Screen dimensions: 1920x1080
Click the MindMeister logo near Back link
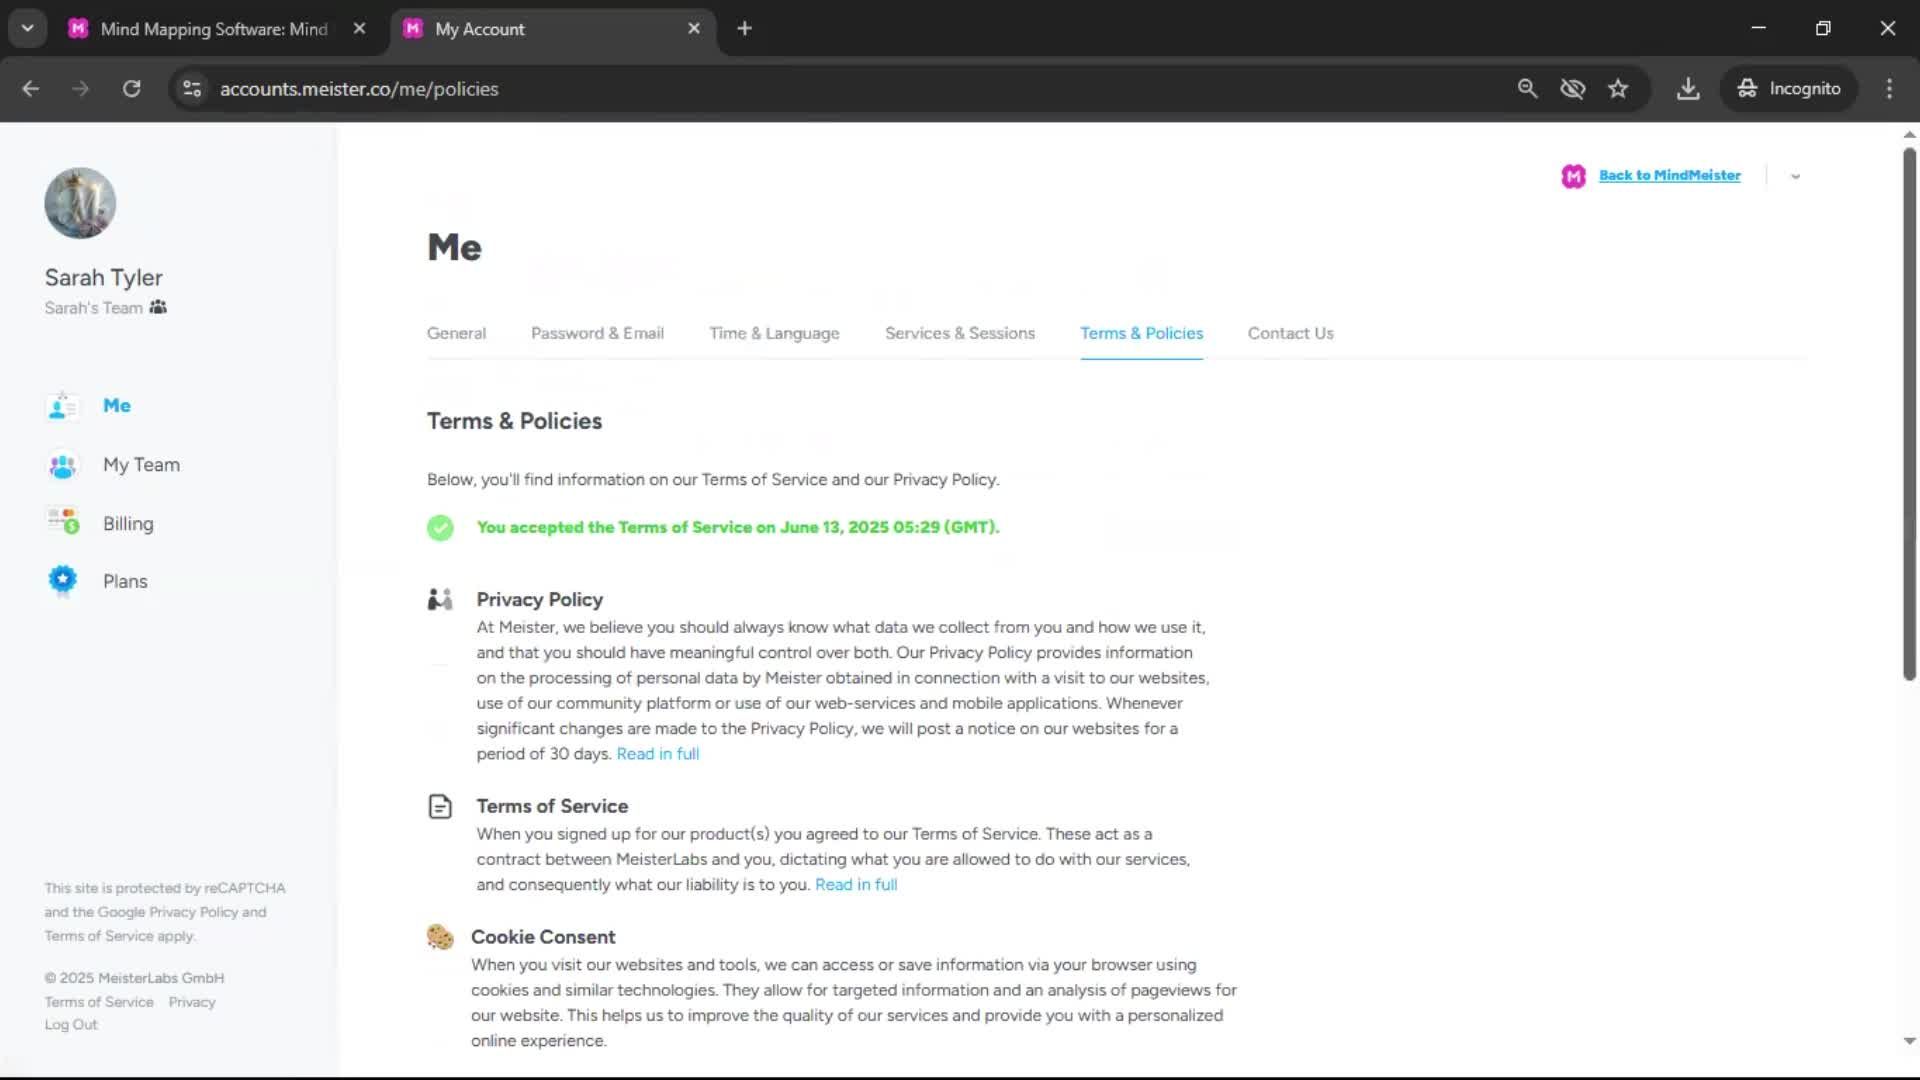click(x=1573, y=176)
